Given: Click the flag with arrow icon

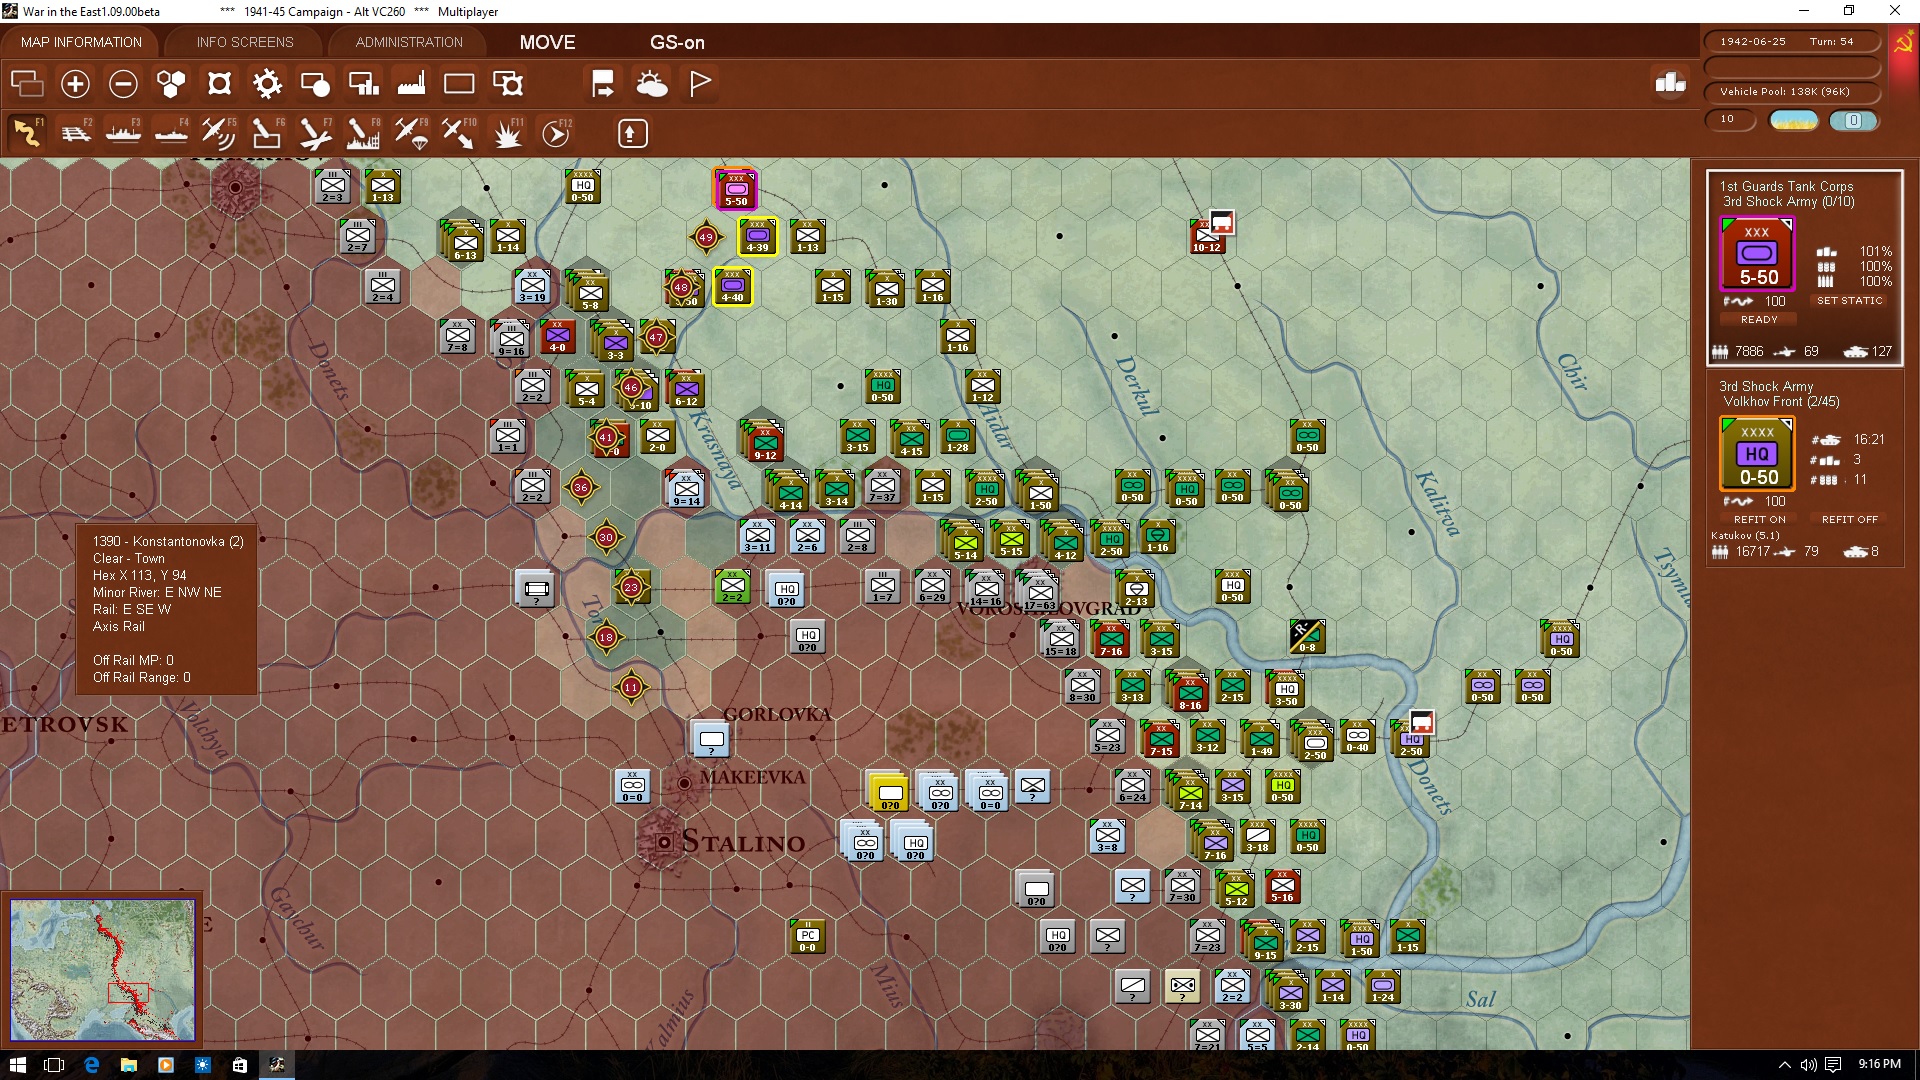Looking at the screenshot, I should [x=603, y=84].
